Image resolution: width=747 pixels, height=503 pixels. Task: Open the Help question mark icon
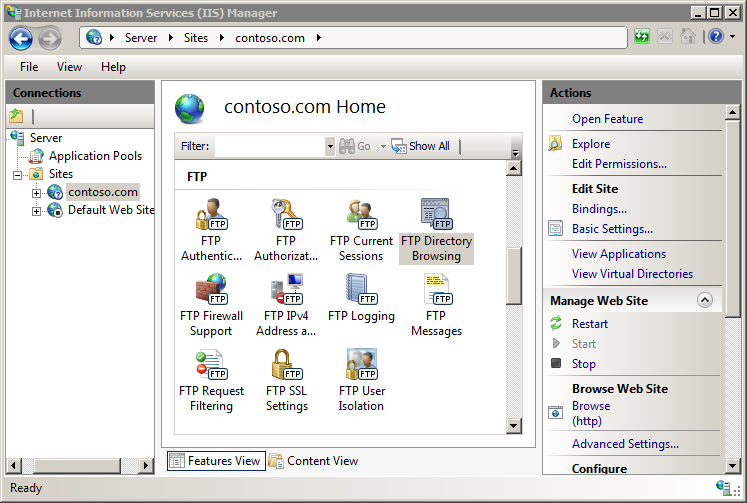click(716, 36)
